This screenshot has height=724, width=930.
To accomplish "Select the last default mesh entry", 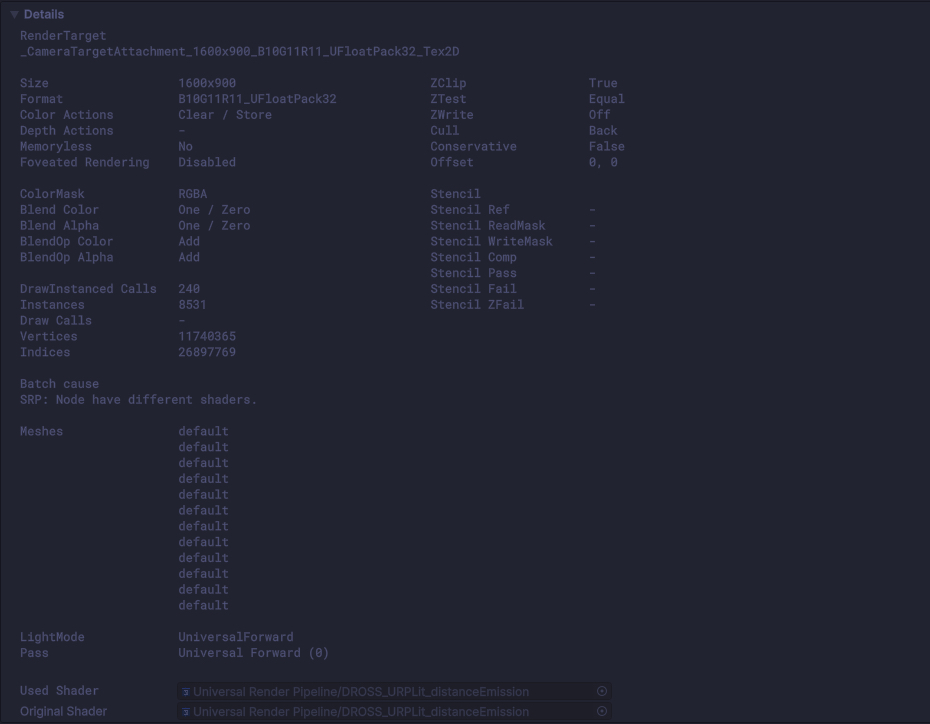I will 203,605.
